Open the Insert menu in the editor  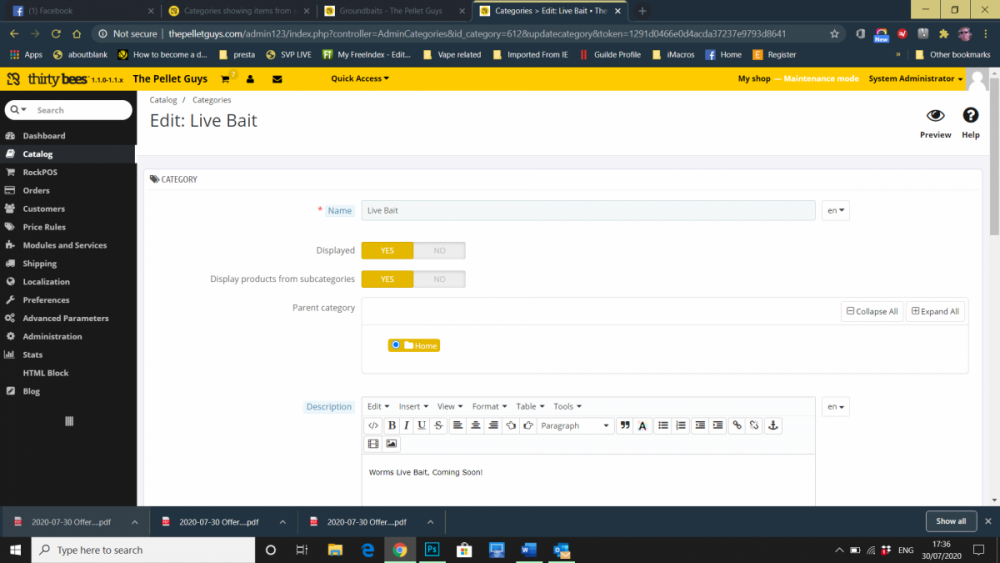[413, 406]
